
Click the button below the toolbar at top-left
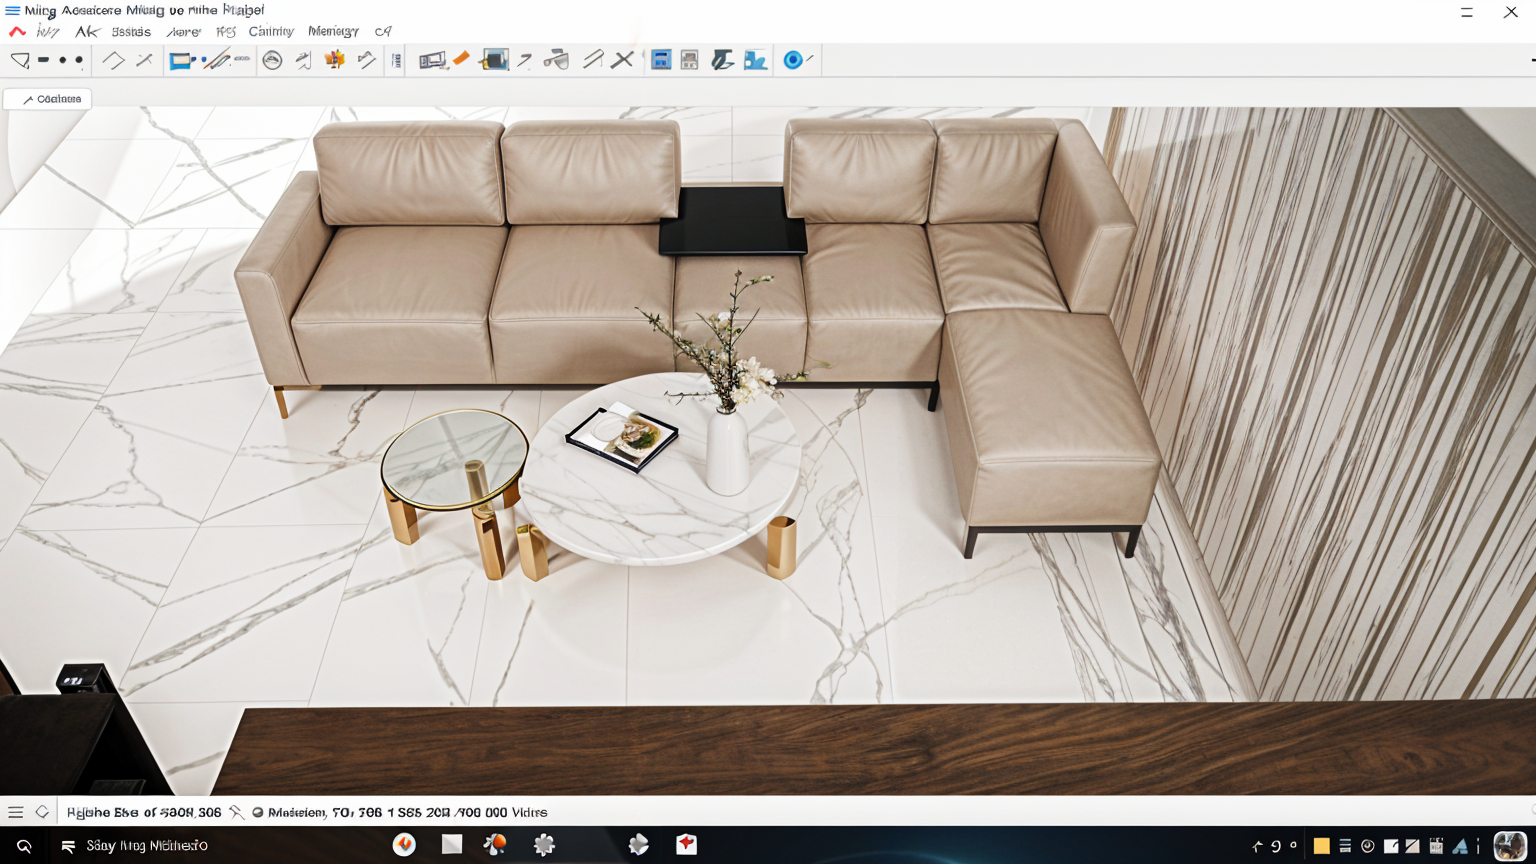(x=48, y=99)
